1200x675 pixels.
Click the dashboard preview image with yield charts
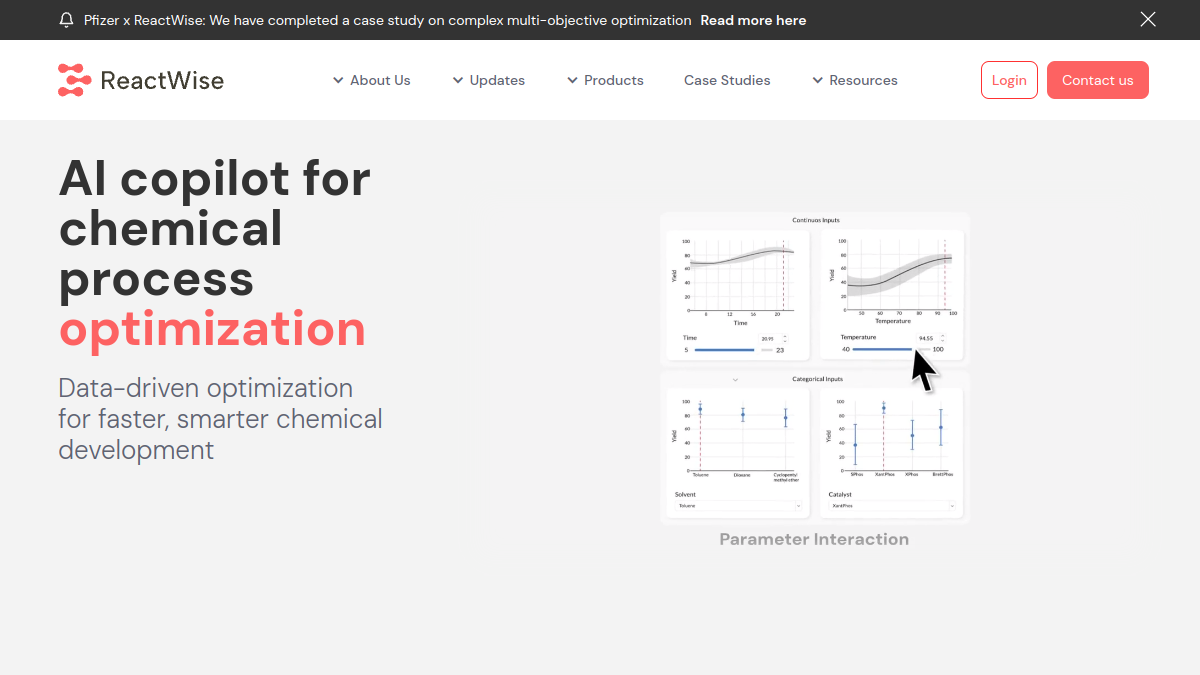click(x=815, y=367)
